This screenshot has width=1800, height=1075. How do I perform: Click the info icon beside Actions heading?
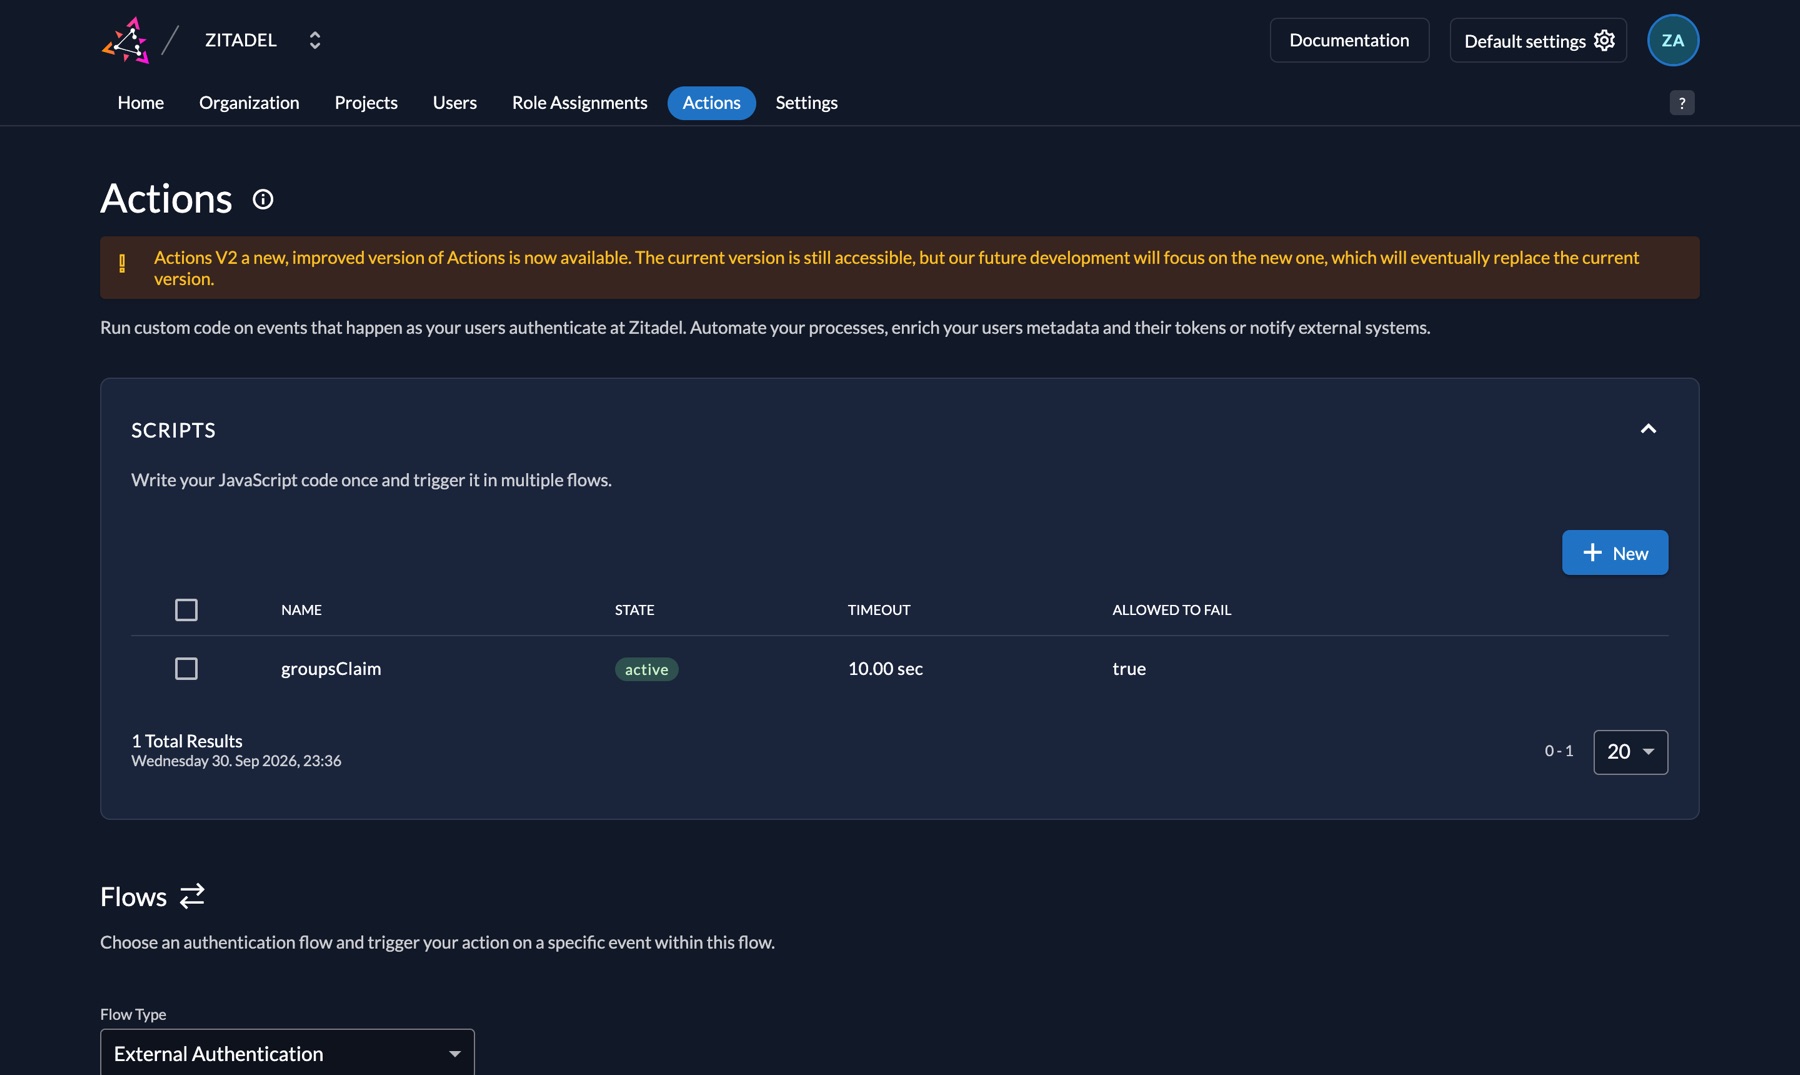pyautogui.click(x=263, y=199)
